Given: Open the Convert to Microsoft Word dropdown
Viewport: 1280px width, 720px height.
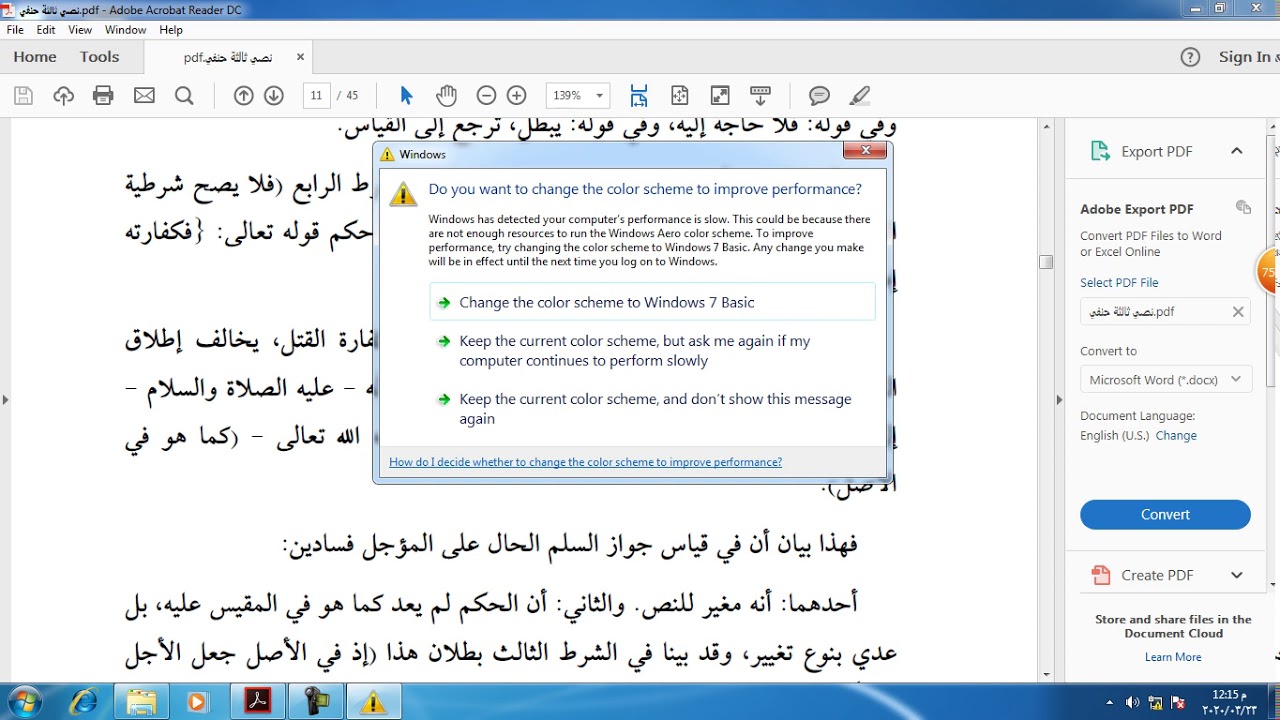Looking at the screenshot, I should [x=1165, y=380].
